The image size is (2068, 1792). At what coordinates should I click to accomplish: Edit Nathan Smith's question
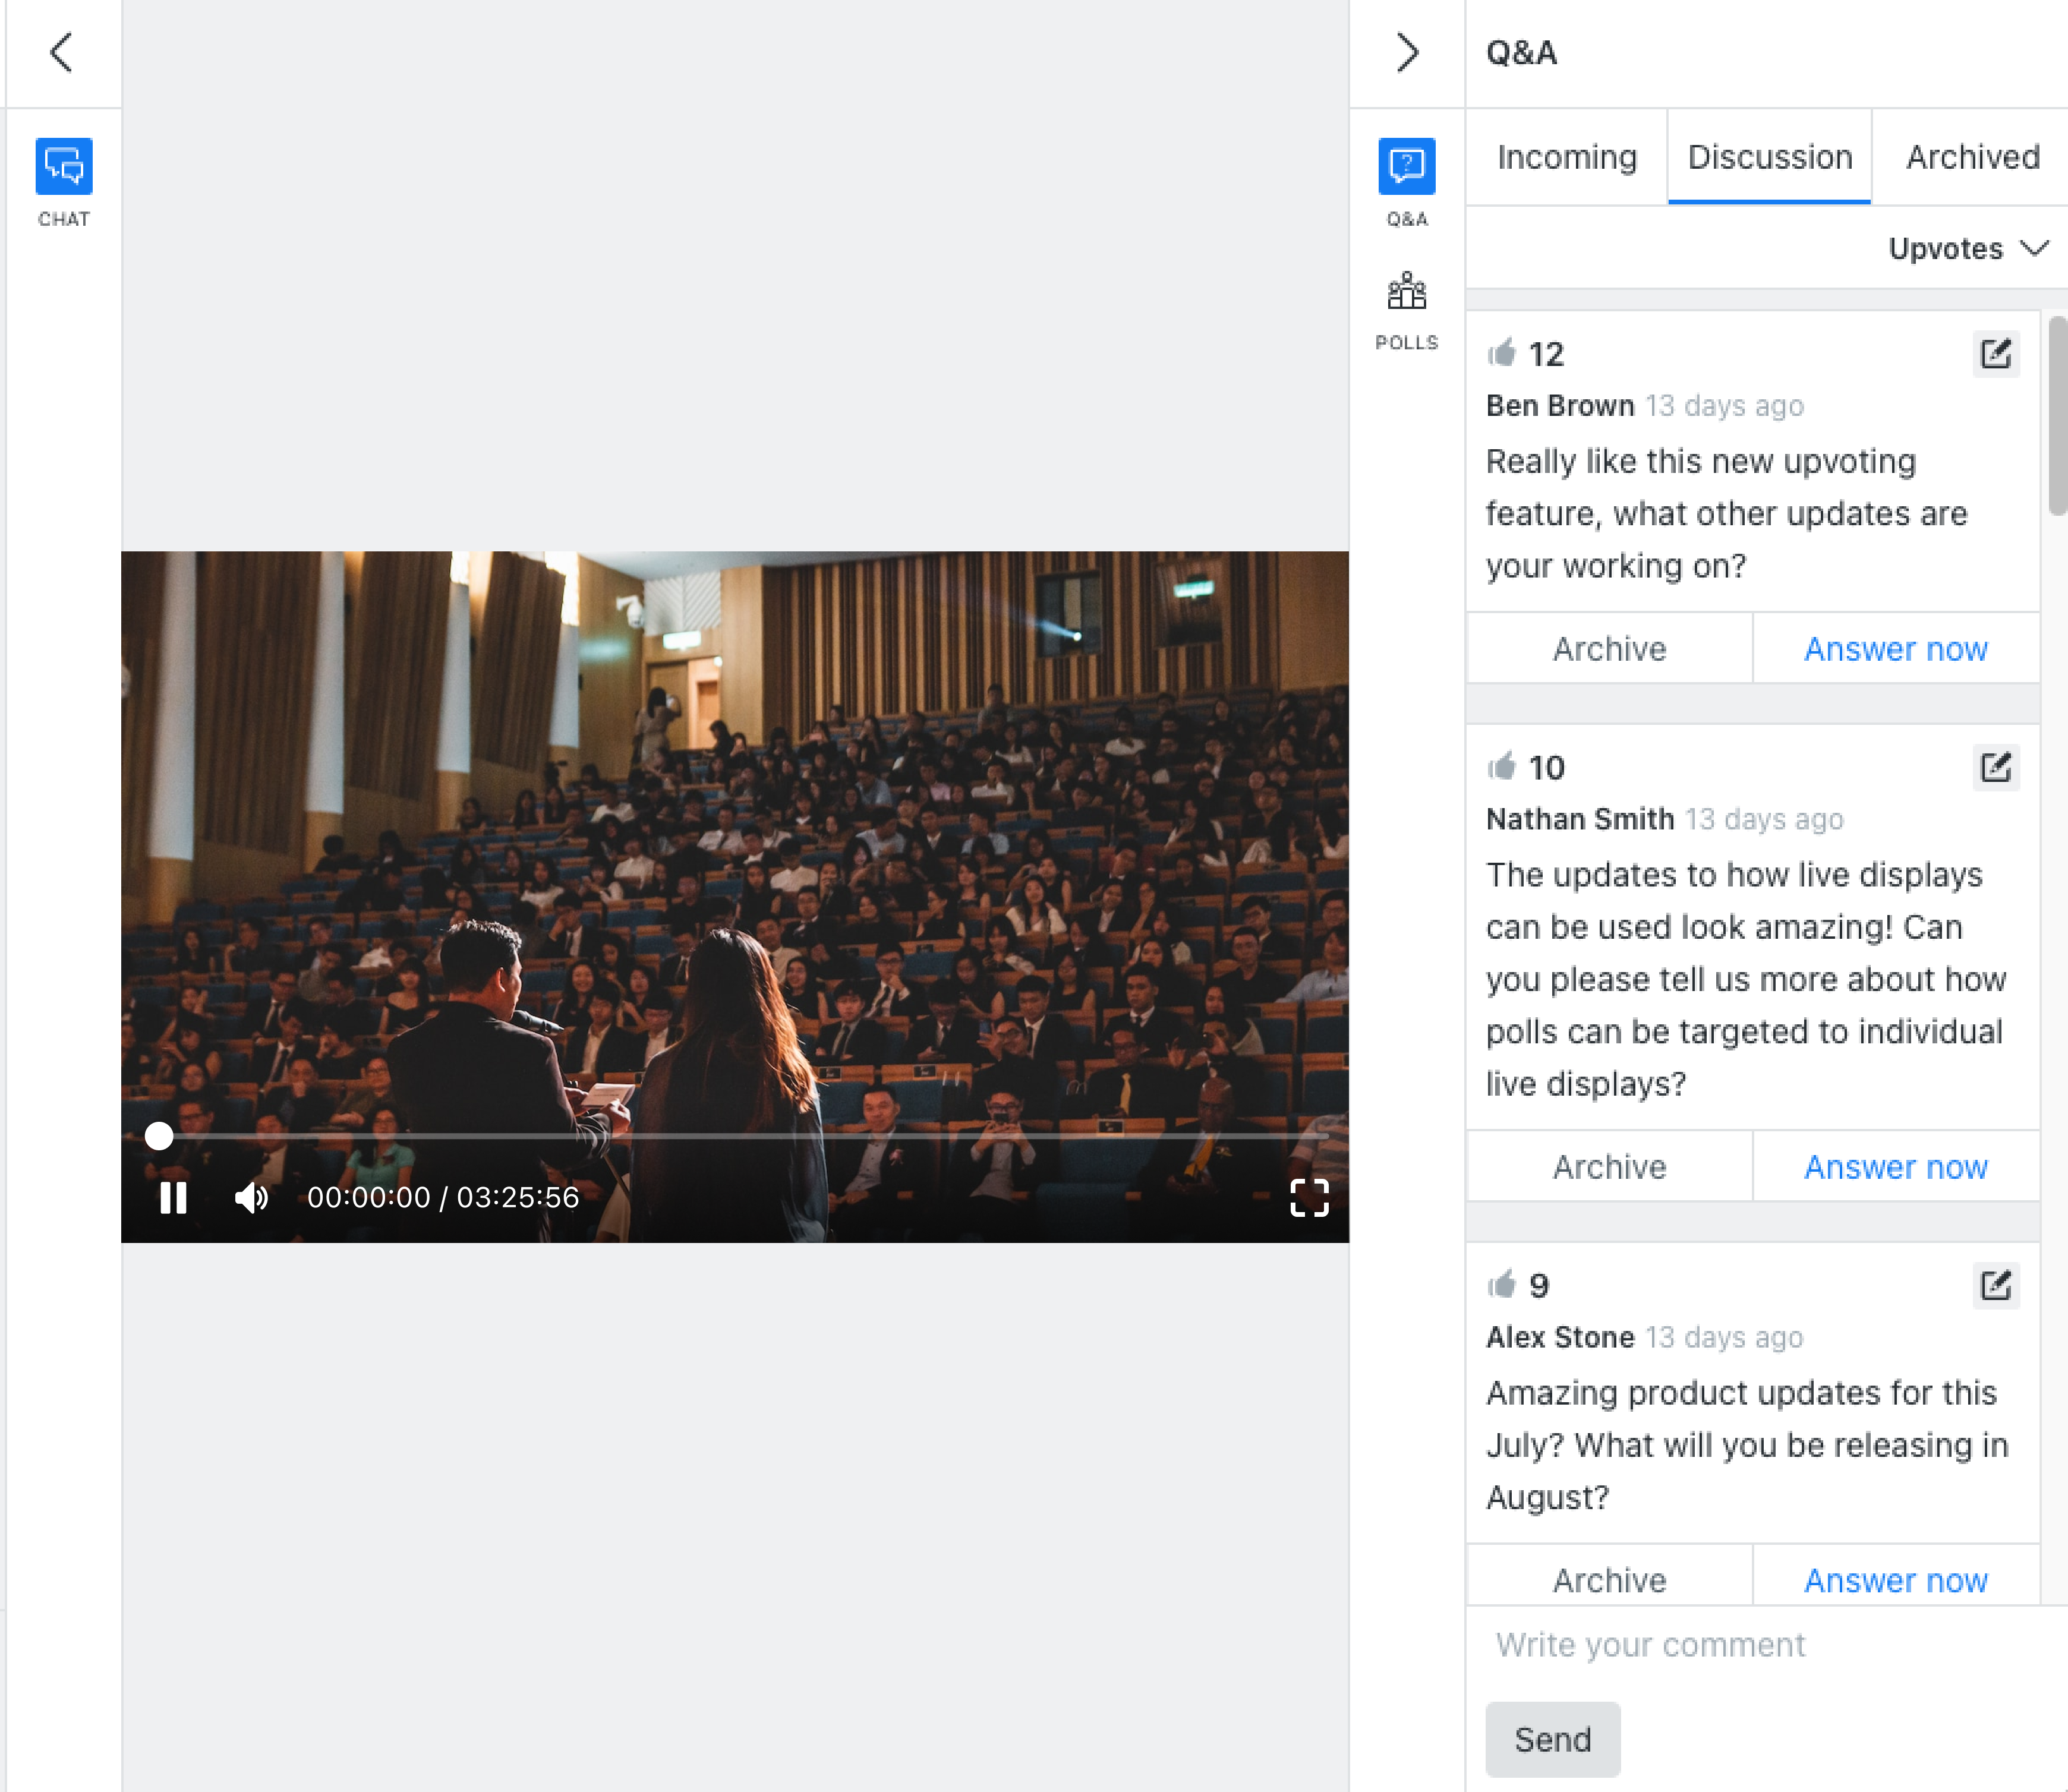pyautogui.click(x=1996, y=767)
